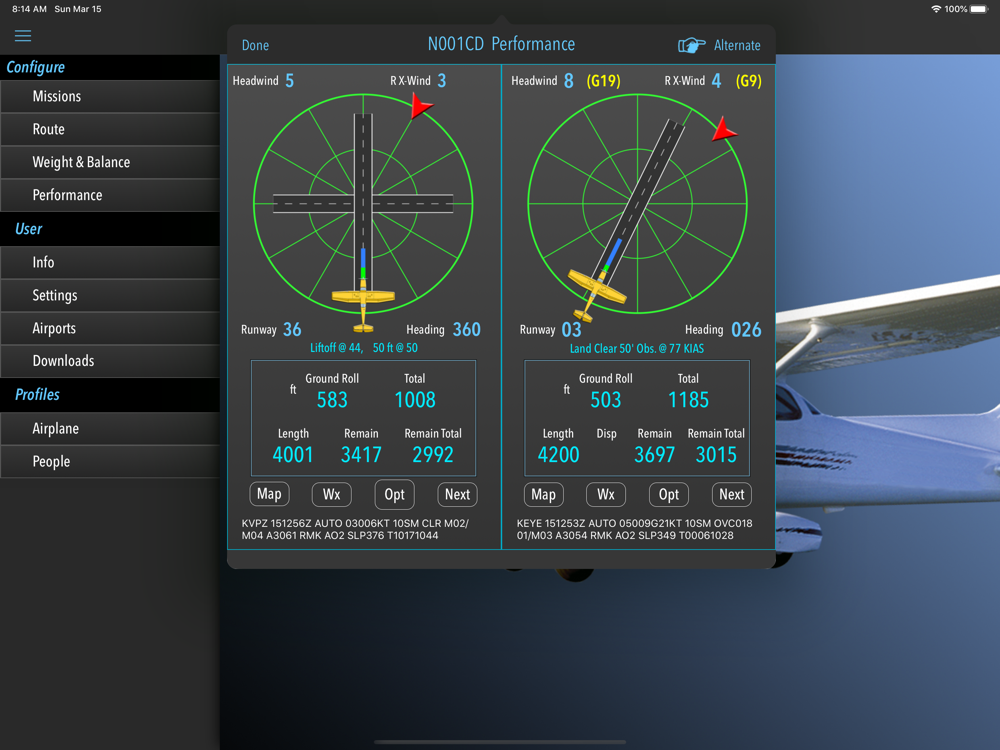The height and width of the screenshot is (750, 1000).
Task: Tap the yellow G19 gust value
Action: 603,81
